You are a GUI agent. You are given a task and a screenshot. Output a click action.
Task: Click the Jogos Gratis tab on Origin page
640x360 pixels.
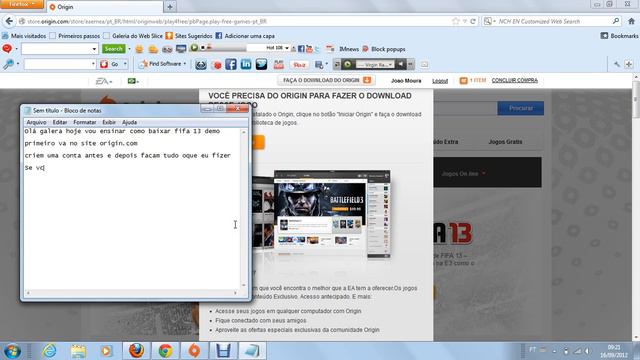click(505, 142)
